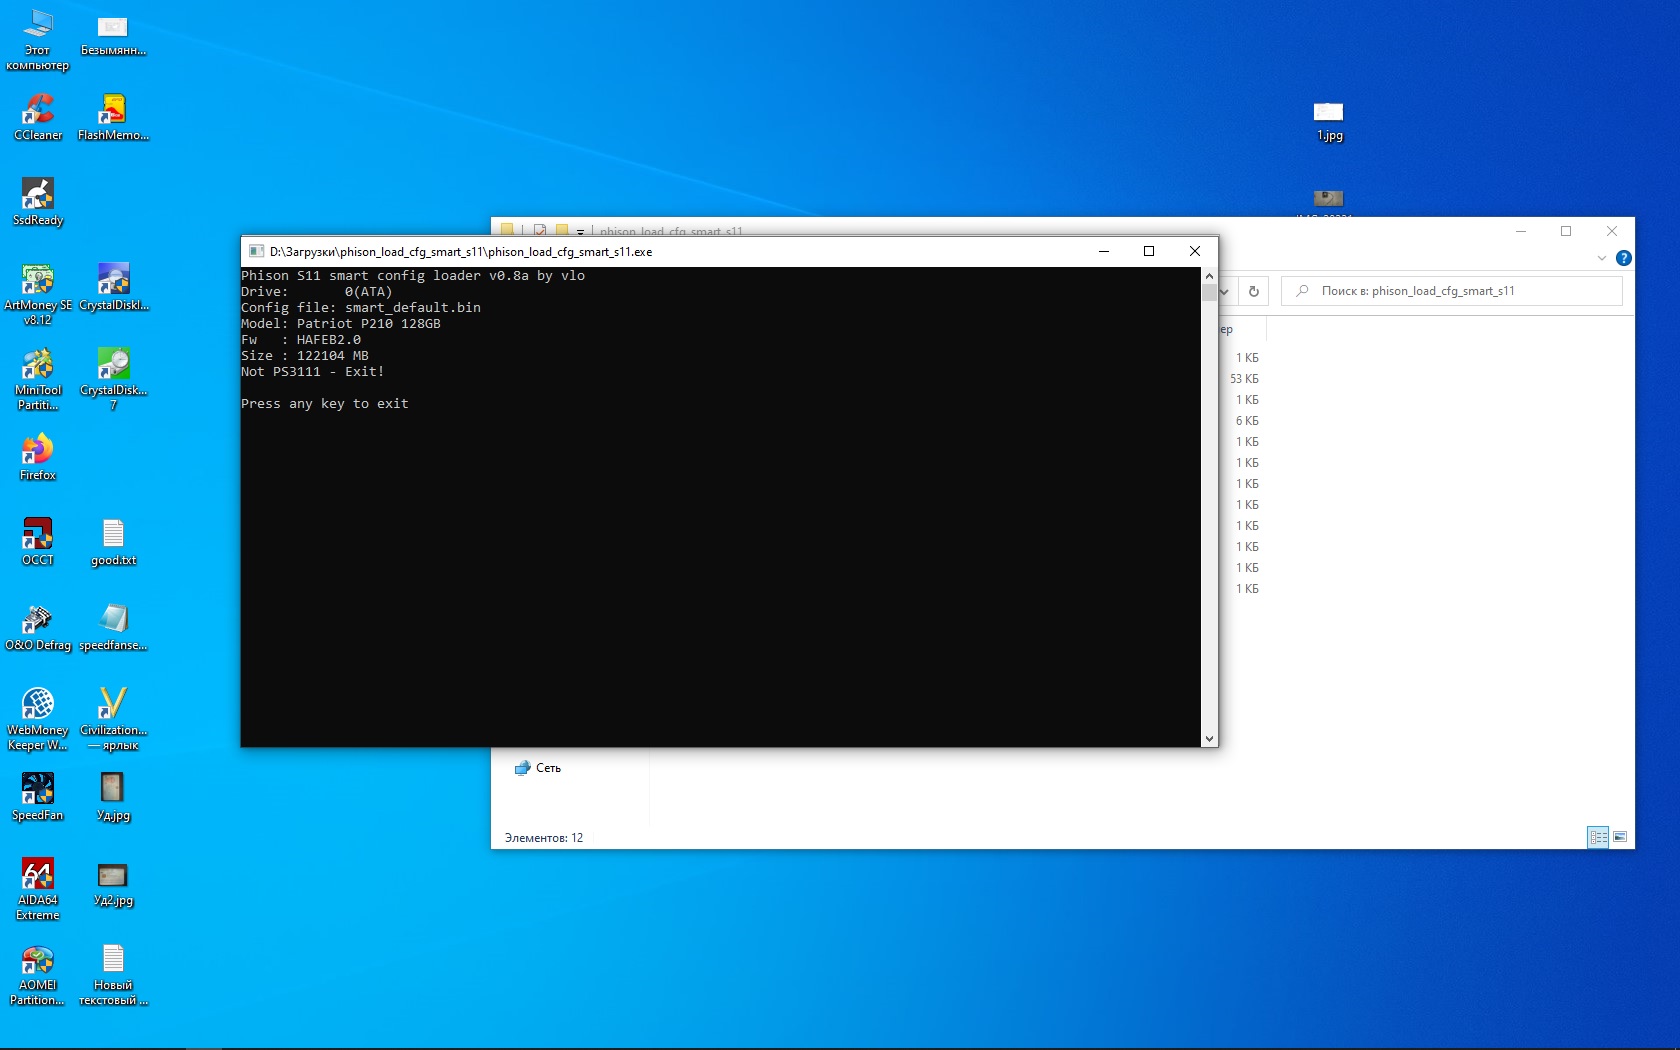Select the SsdReady desktop shortcut
The image size is (1680, 1050).
click(38, 203)
